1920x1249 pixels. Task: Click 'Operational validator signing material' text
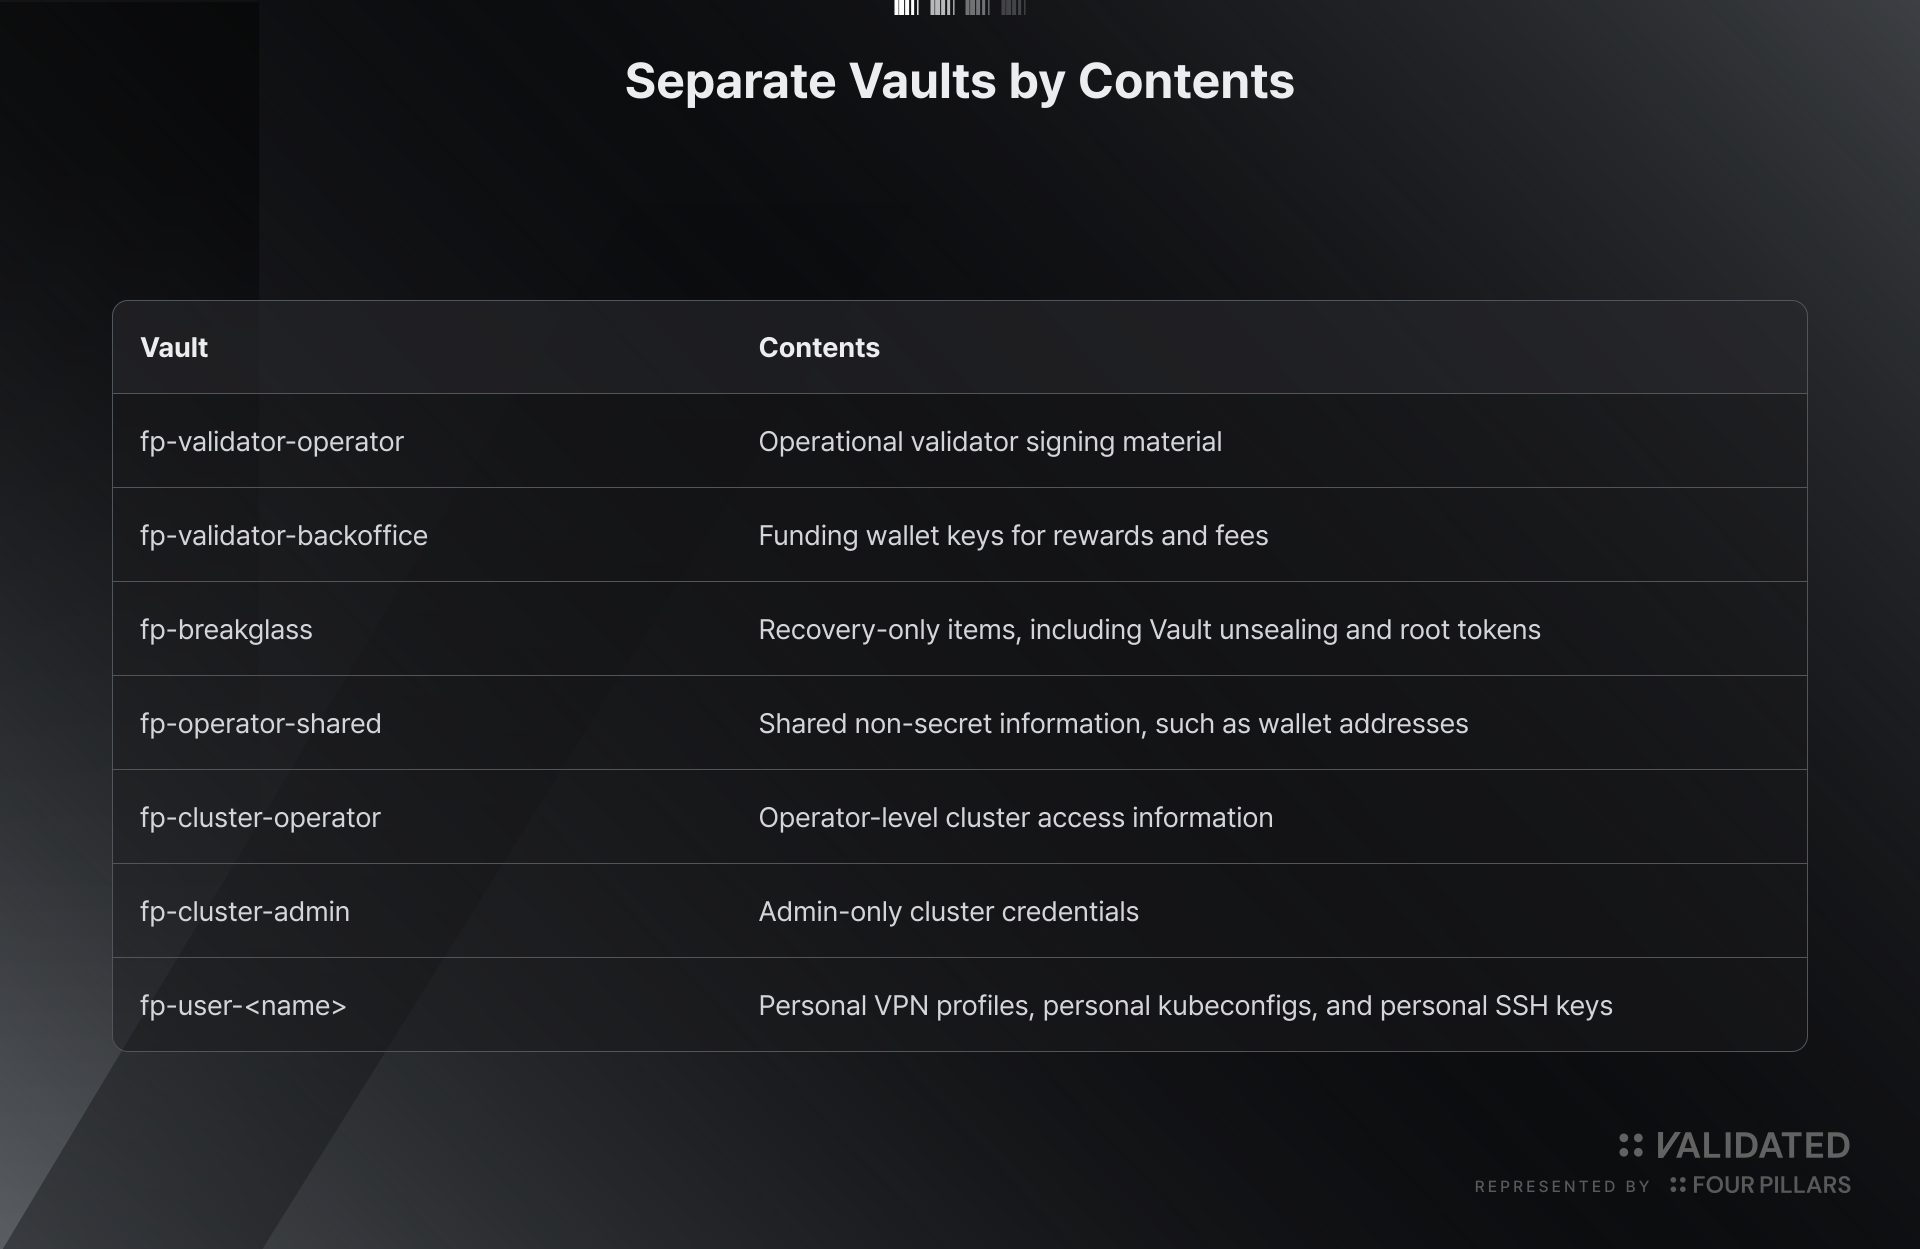(990, 441)
